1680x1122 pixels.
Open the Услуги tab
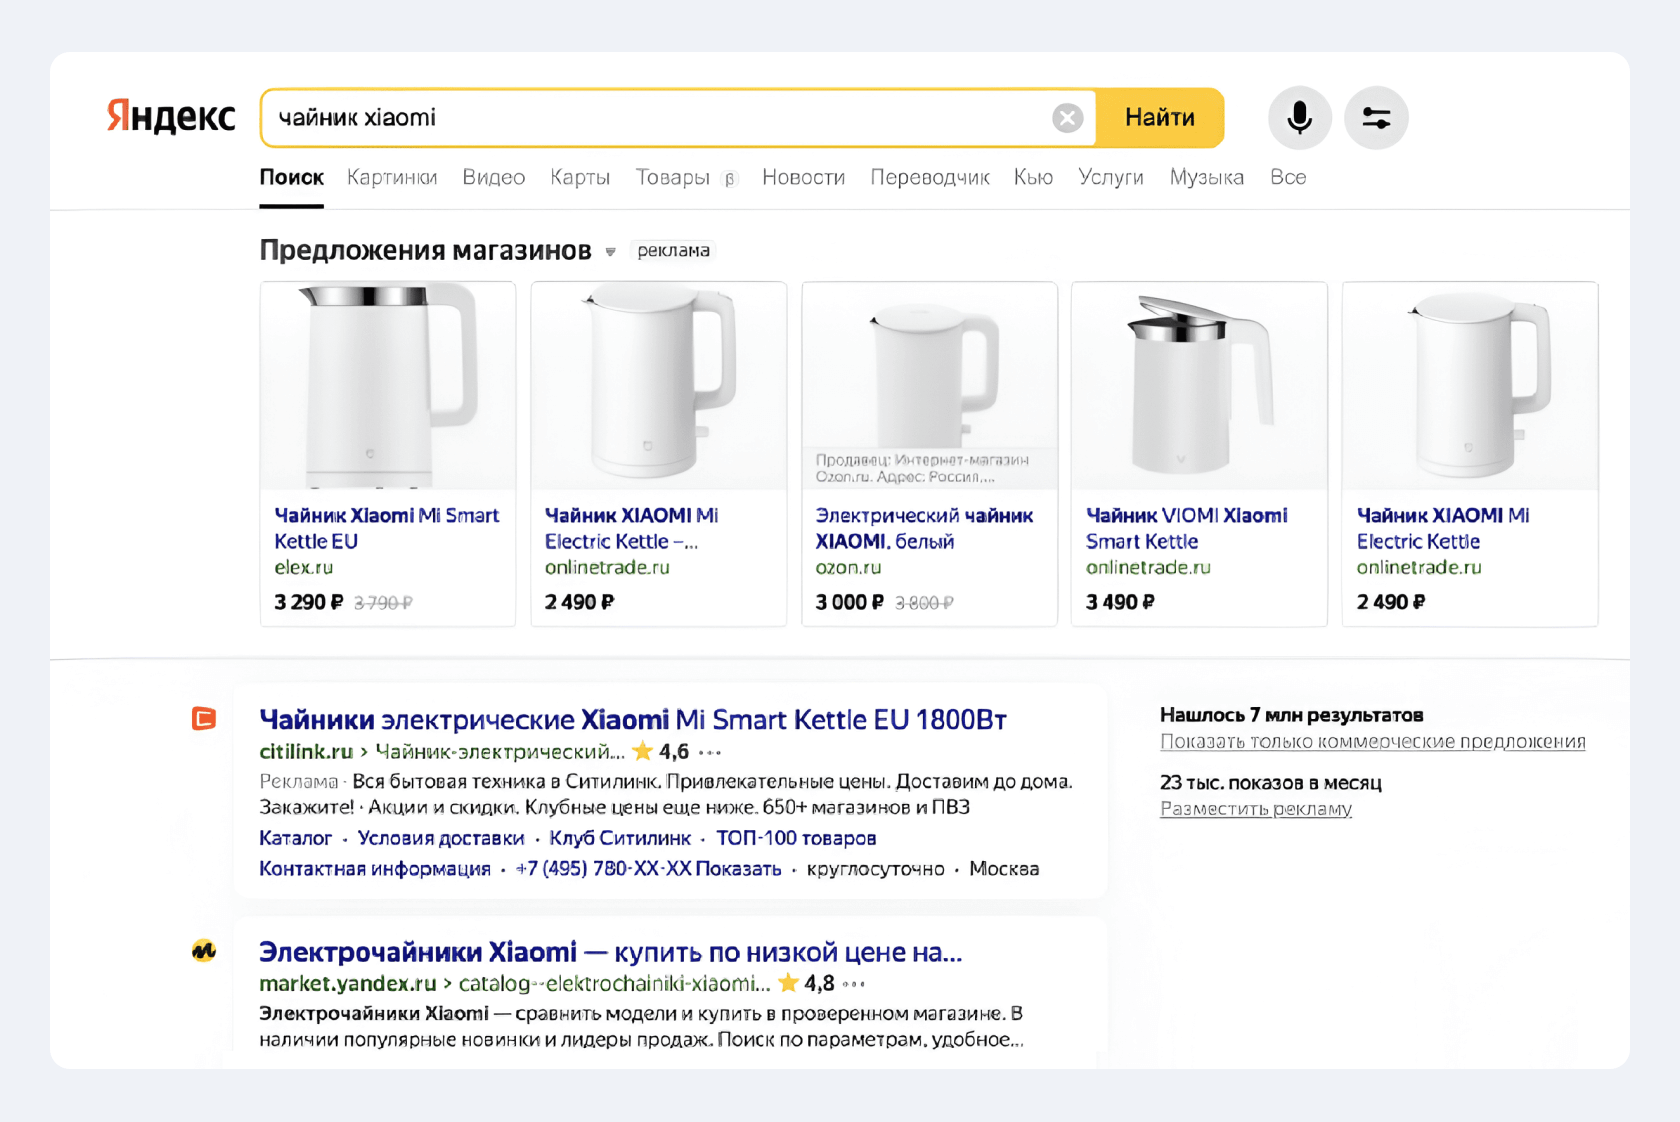point(1110,178)
